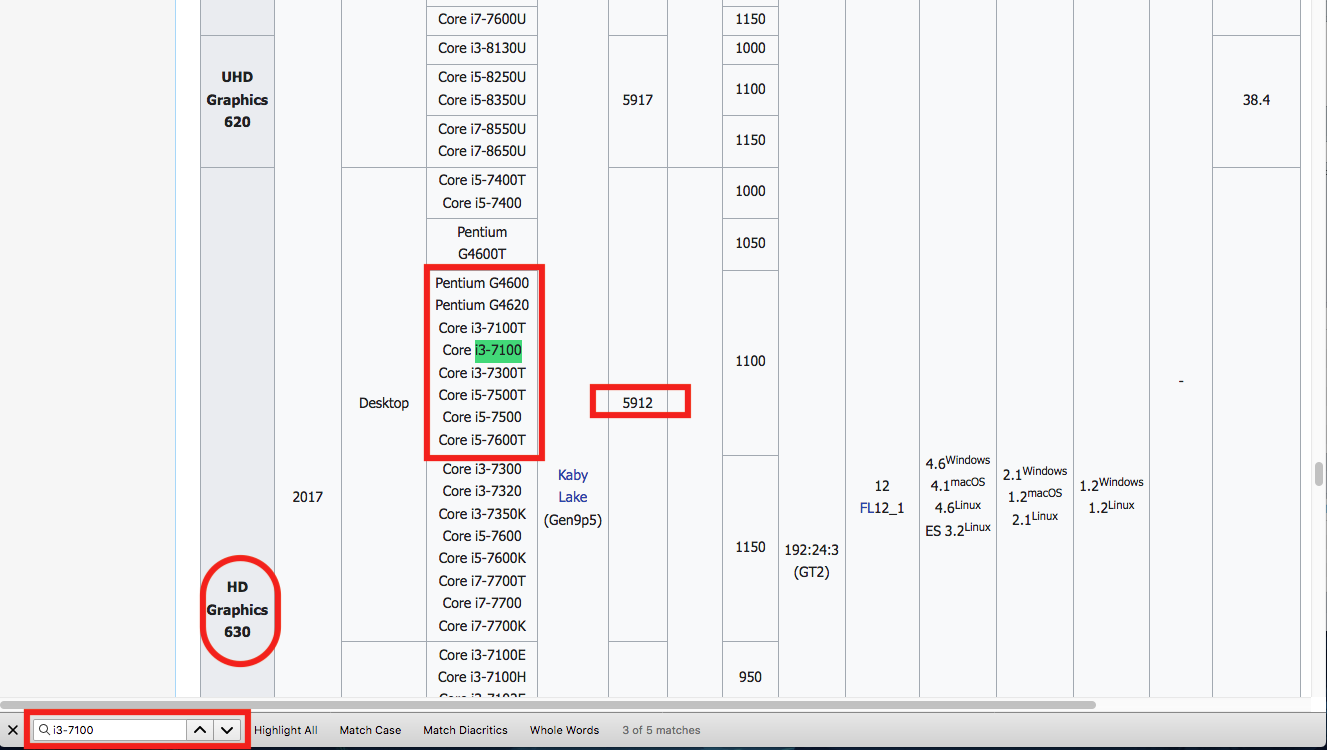Image resolution: width=1327 pixels, height=750 pixels.
Task: Click Pentium G4600T cell
Action: coord(482,243)
